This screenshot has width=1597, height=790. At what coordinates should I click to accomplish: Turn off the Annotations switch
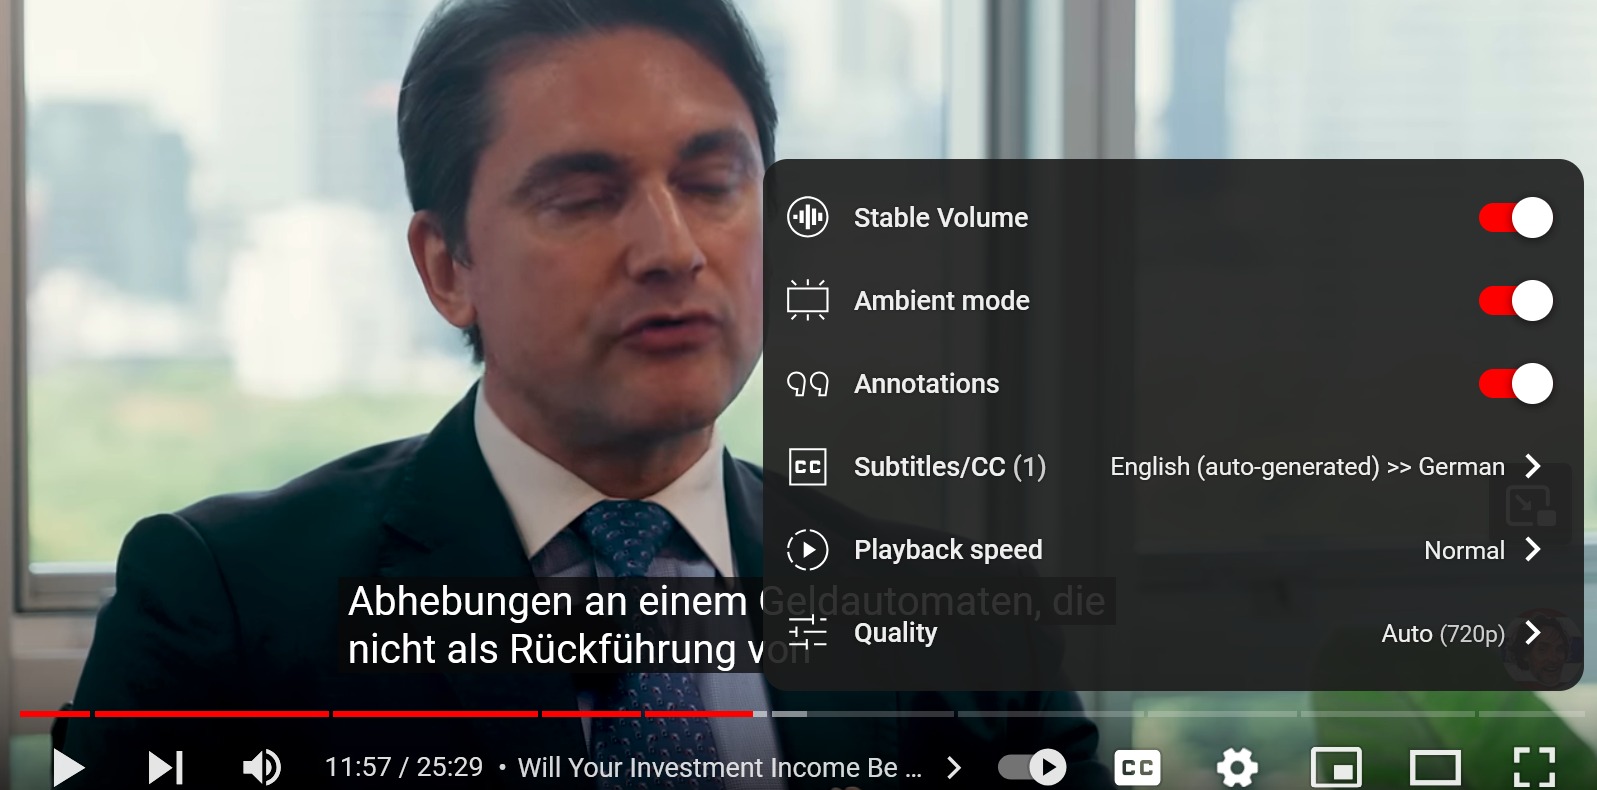coord(1516,383)
